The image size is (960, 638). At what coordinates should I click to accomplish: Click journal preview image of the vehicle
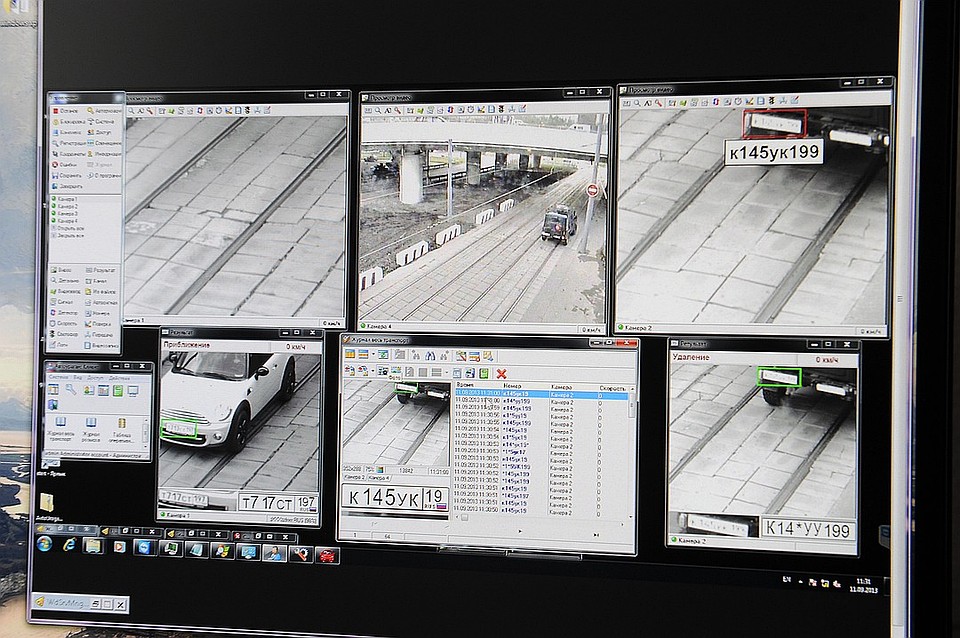pos(396,423)
